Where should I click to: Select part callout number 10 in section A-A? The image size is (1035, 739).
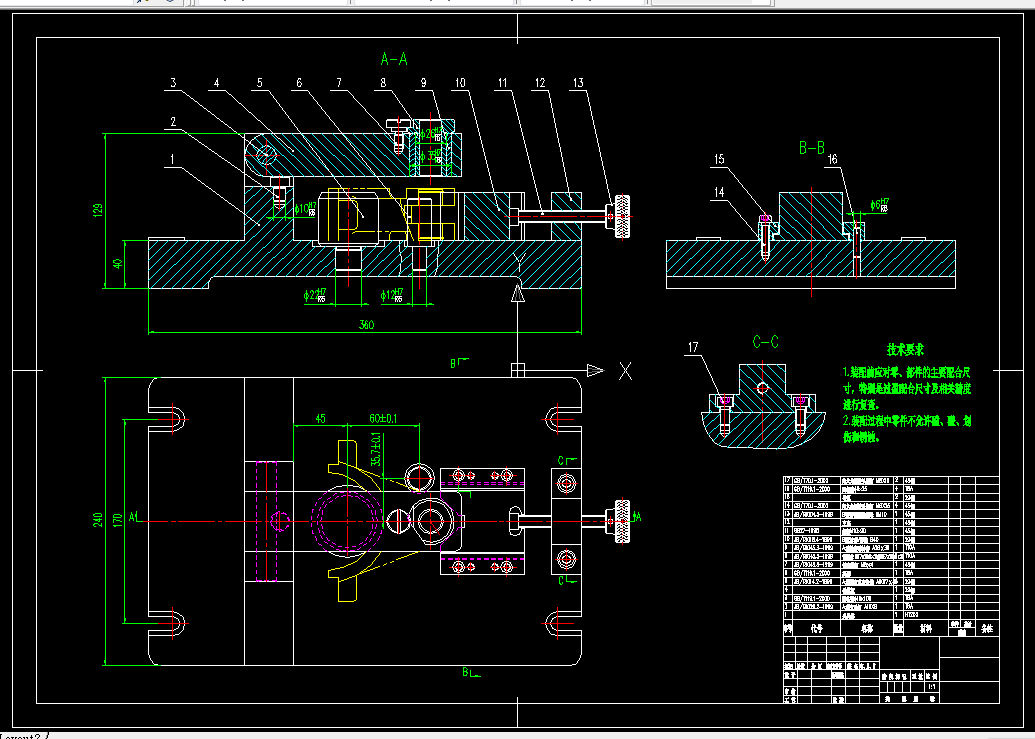[460, 83]
